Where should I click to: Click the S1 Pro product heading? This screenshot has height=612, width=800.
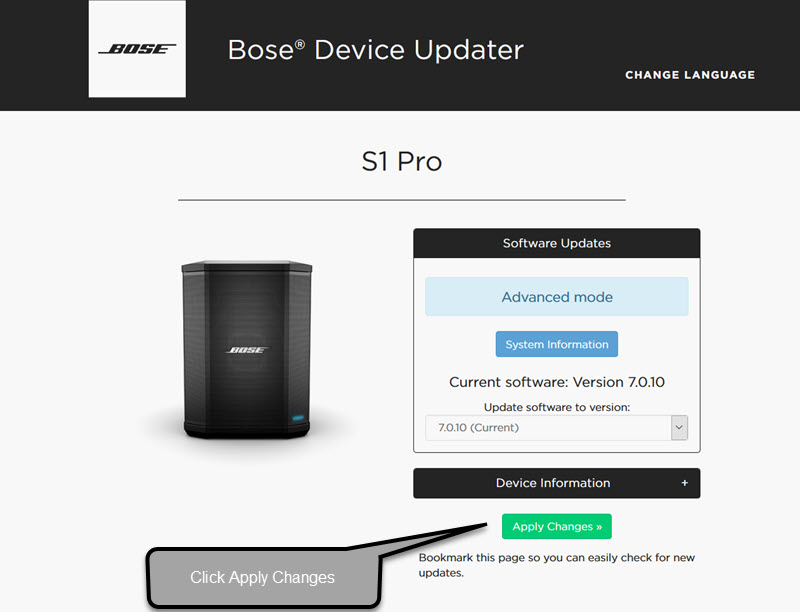point(401,161)
